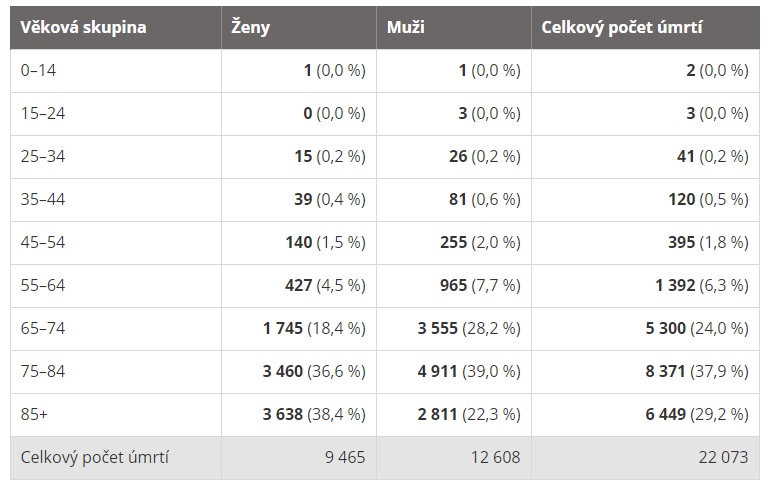The height and width of the screenshot is (489, 769).
Task: Click the Muži column header
Action: [454, 27]
